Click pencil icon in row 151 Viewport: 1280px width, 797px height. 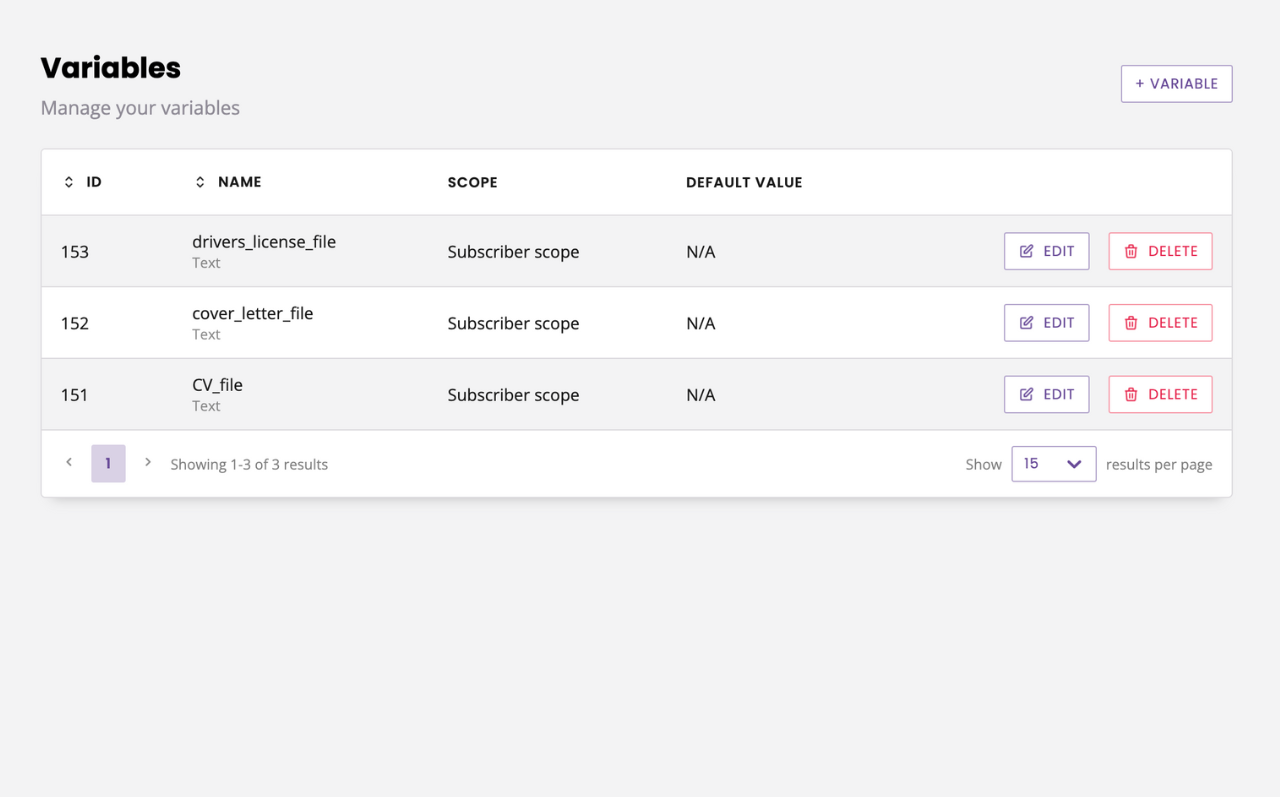1026,395
